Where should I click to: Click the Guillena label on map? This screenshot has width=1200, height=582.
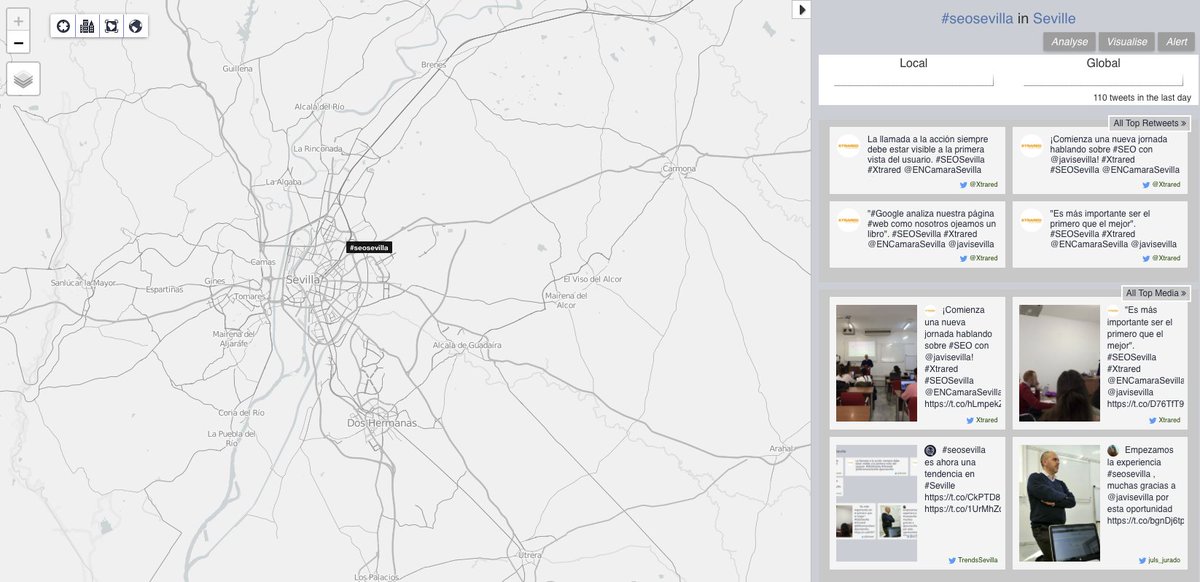pos(238,69)
